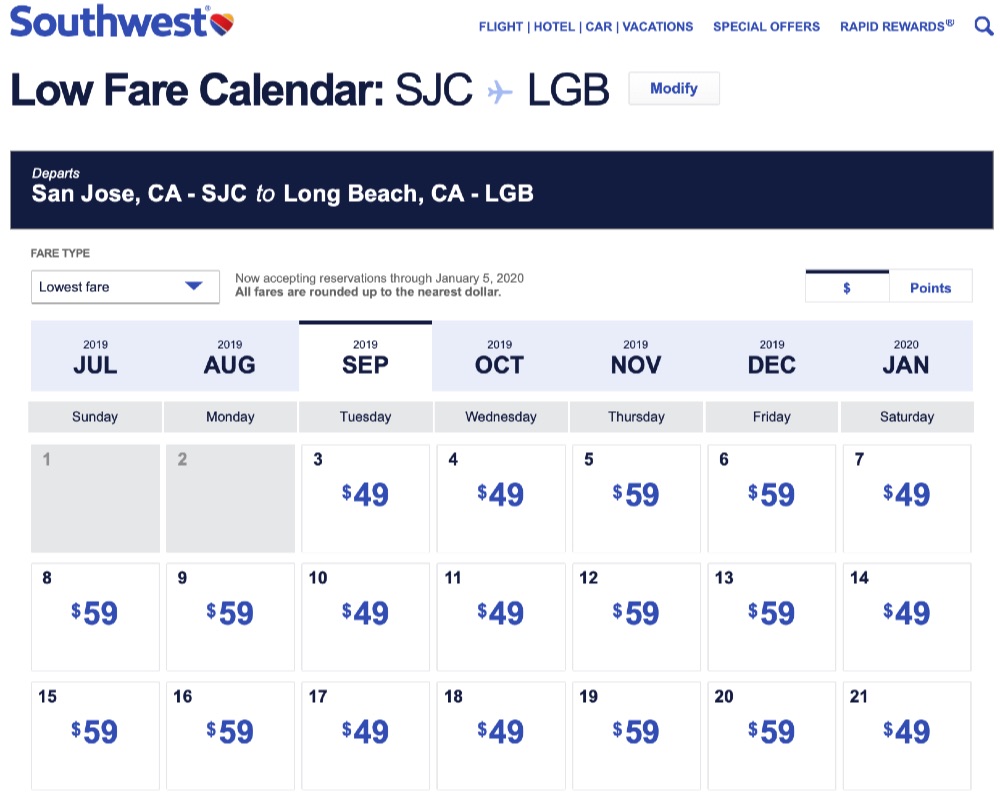Choose the $59 fare on September 12
The height and width of the screenshot is (797, 1000).
(636, 614)
